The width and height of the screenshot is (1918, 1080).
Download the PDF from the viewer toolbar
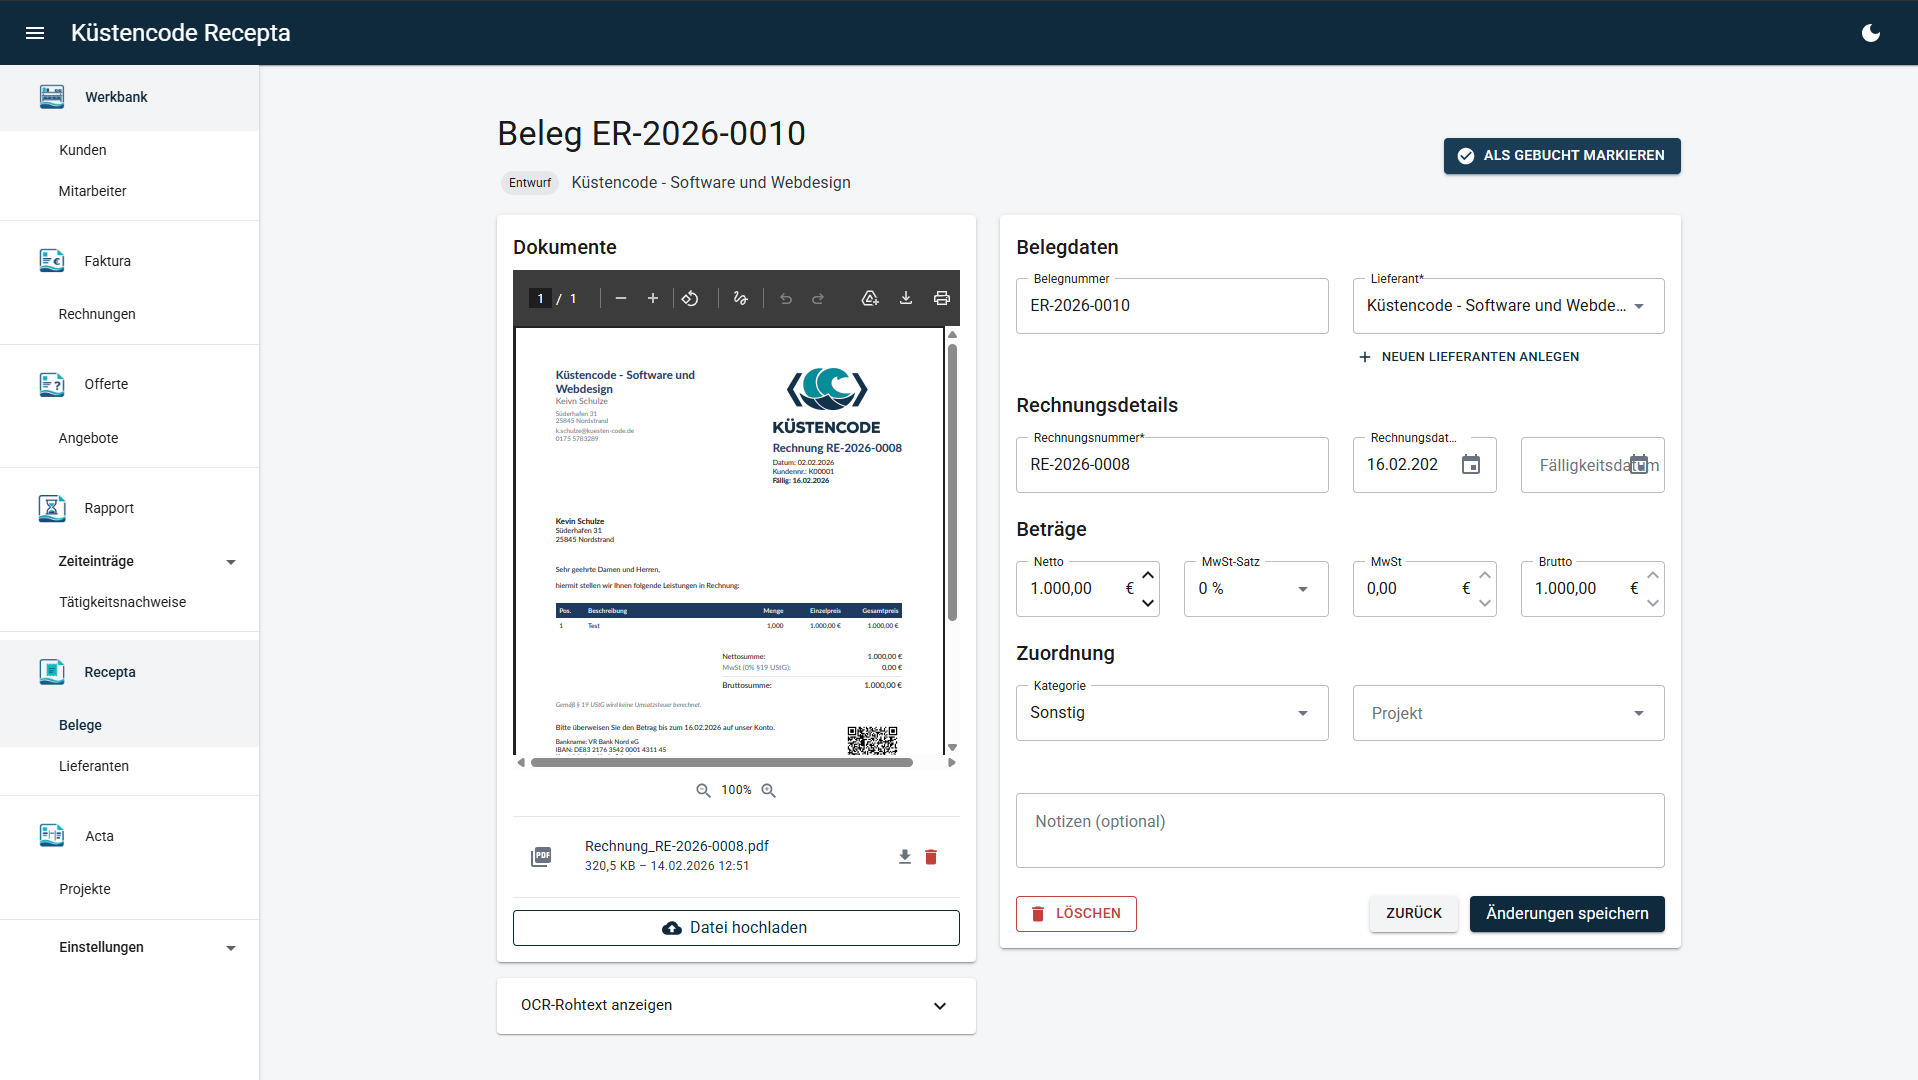[906, 298]
